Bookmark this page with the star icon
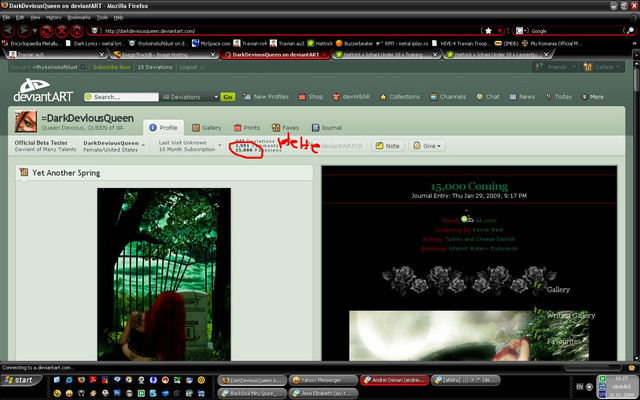Image resolution: width=640 pixels, height=400 pixels. point(488,31)
